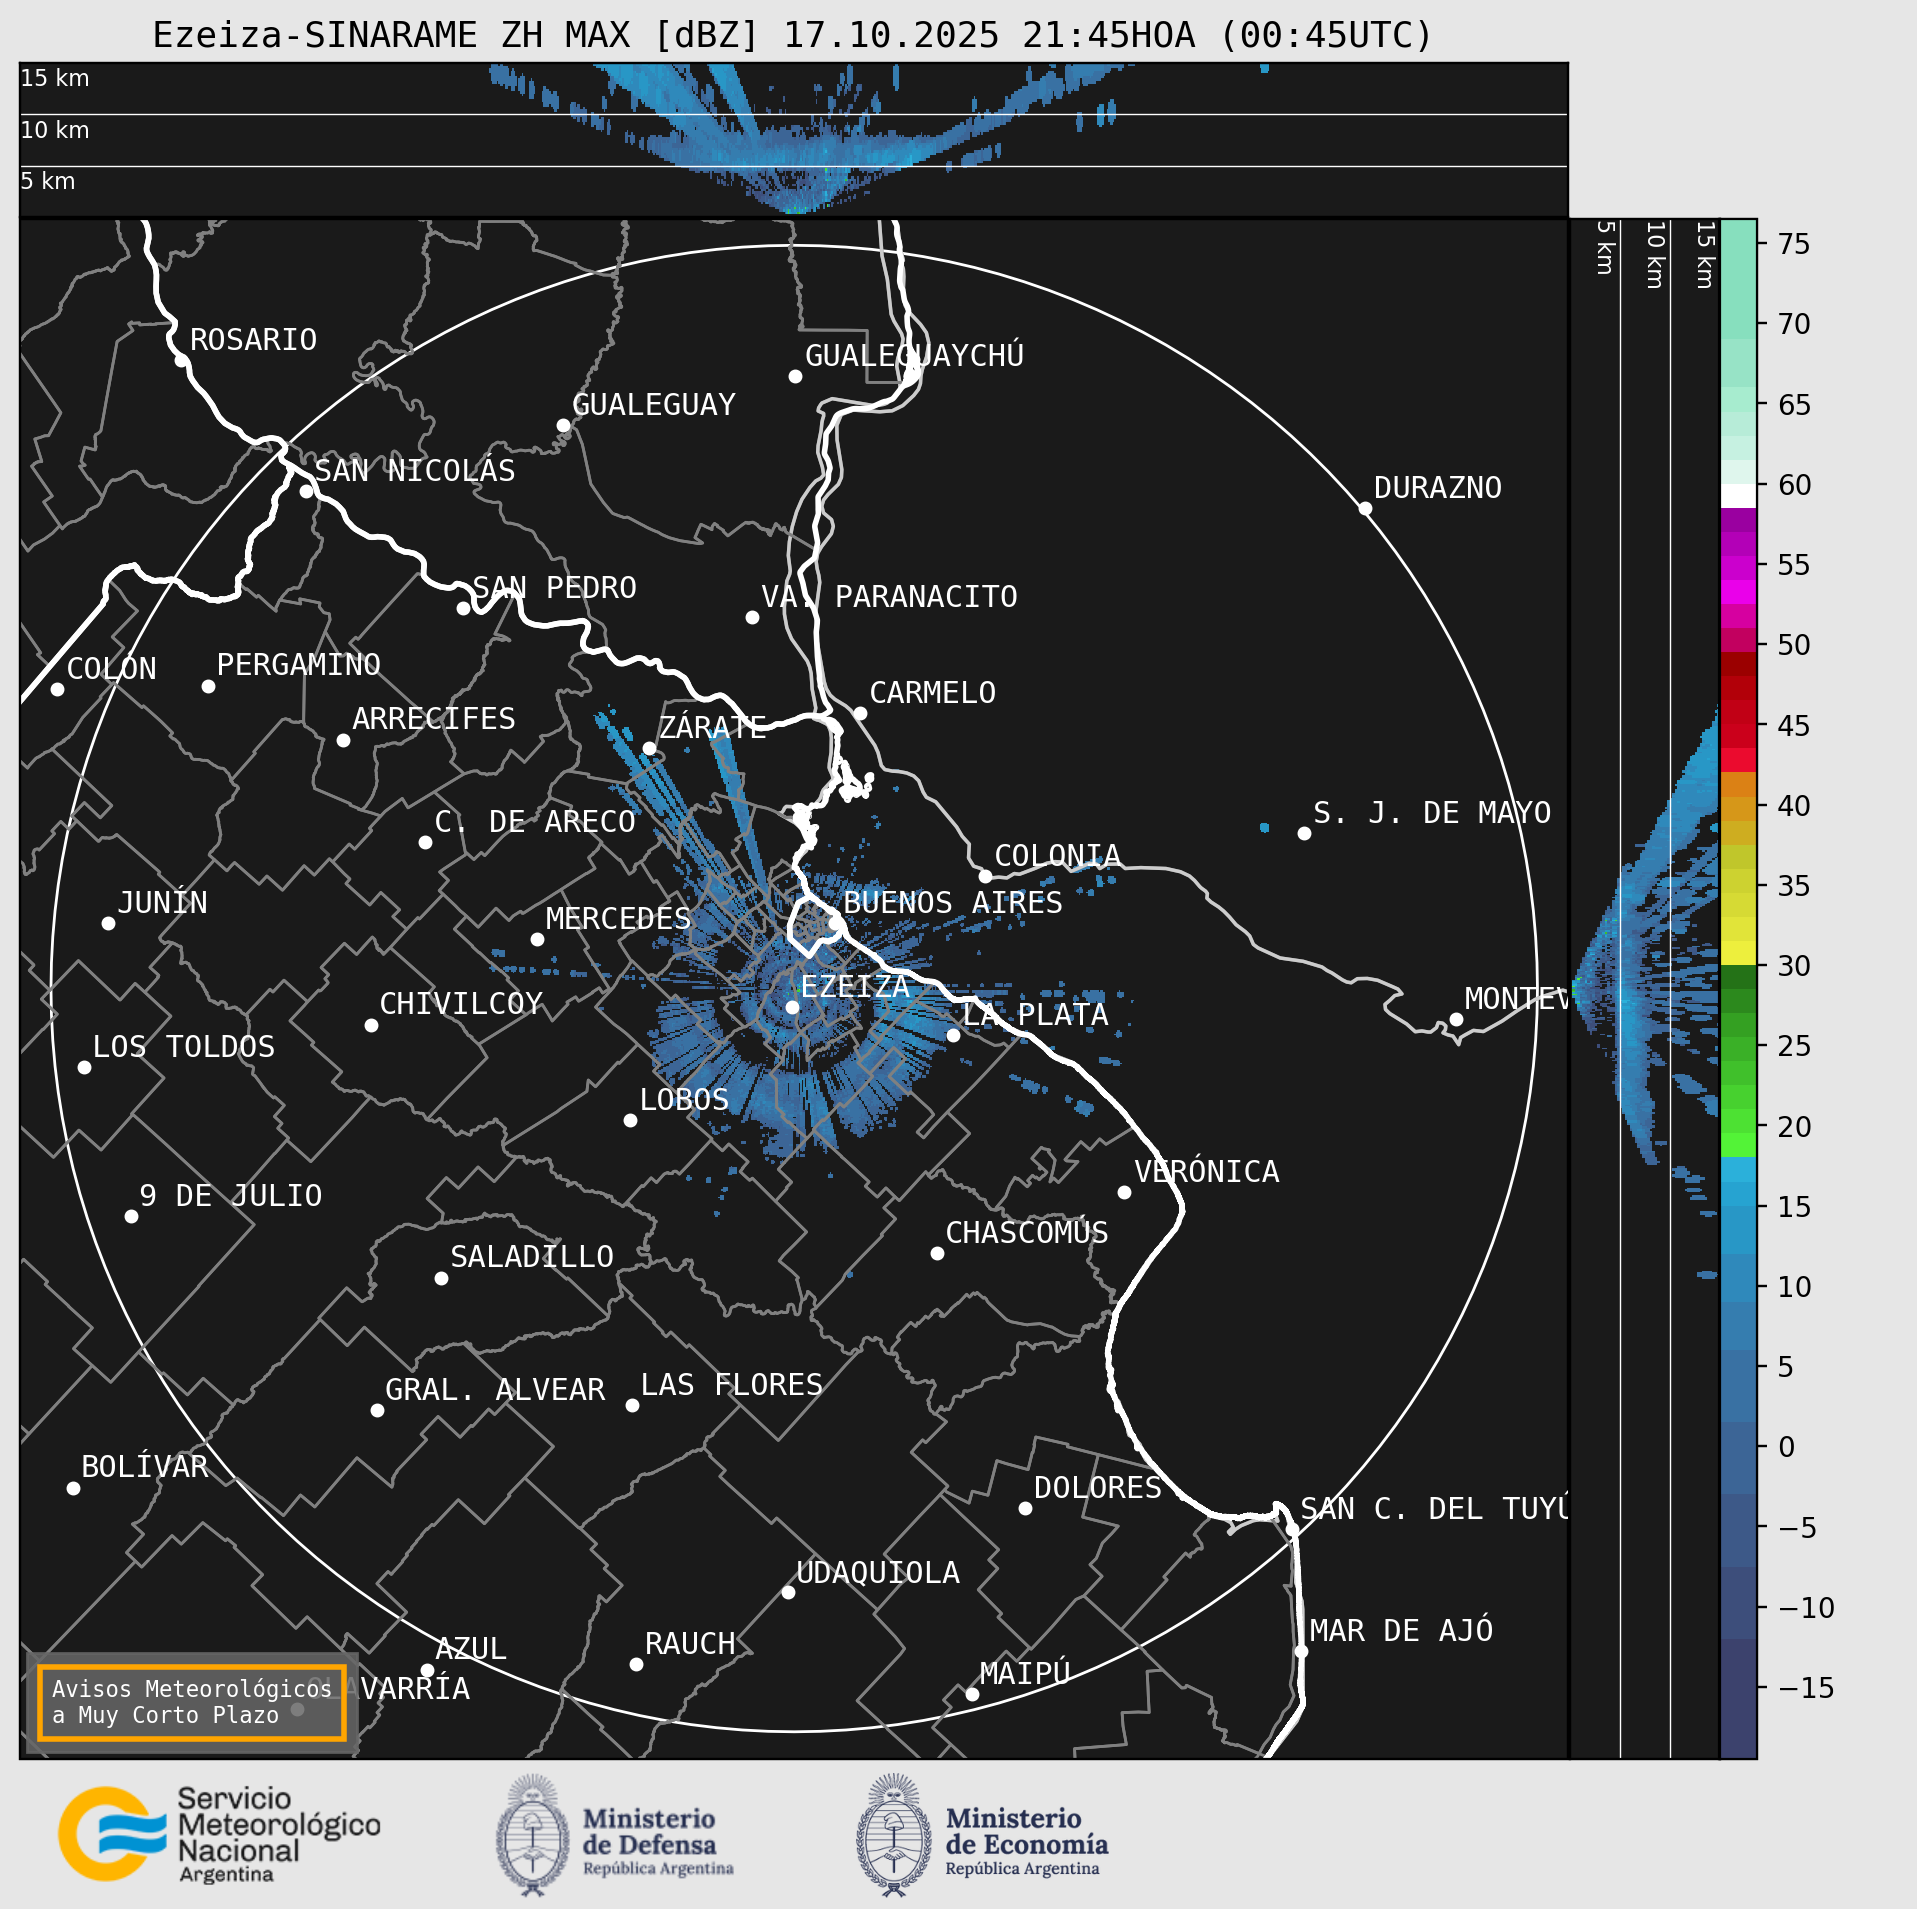The height and width of the screenshot is (1909, 1917).
Task: Click the GUALEGUAY city label
Action: tap(654, 405)
